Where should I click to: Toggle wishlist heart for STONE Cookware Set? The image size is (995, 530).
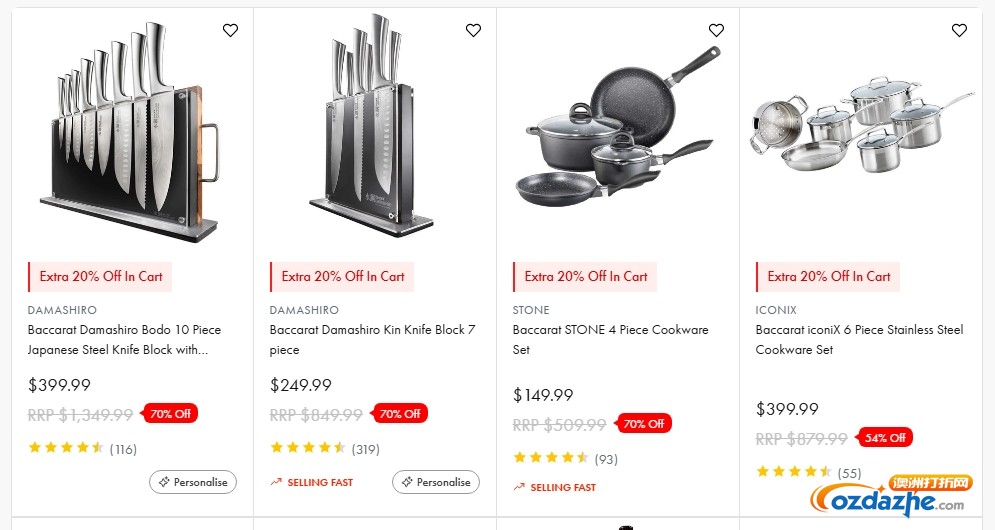(x=716, y=31)
